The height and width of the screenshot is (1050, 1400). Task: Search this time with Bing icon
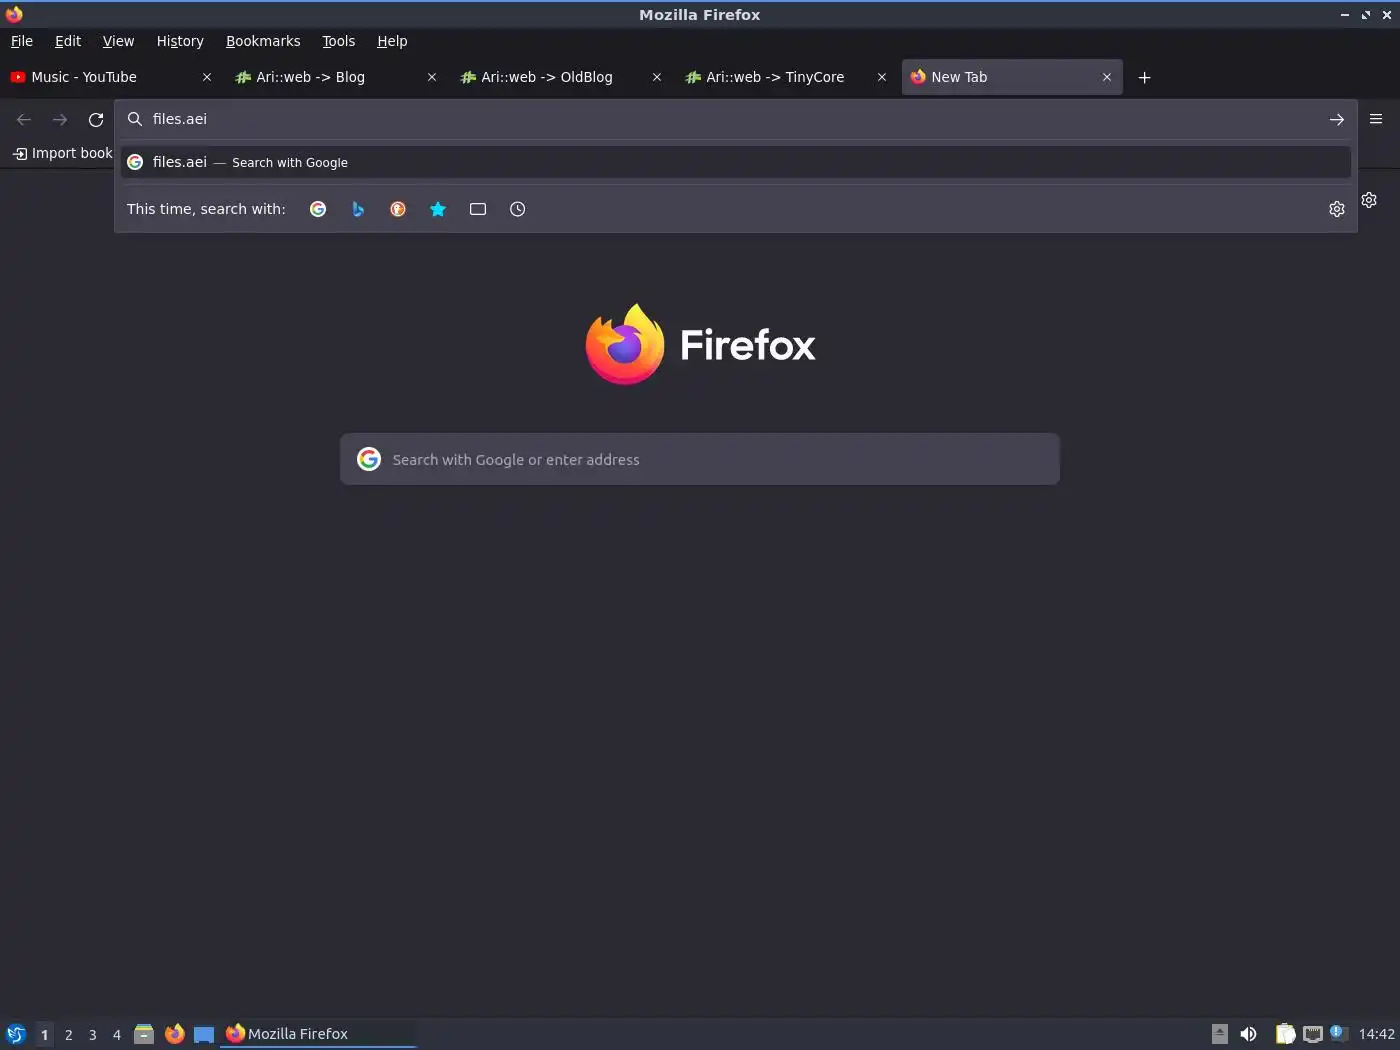click(358, 209)
